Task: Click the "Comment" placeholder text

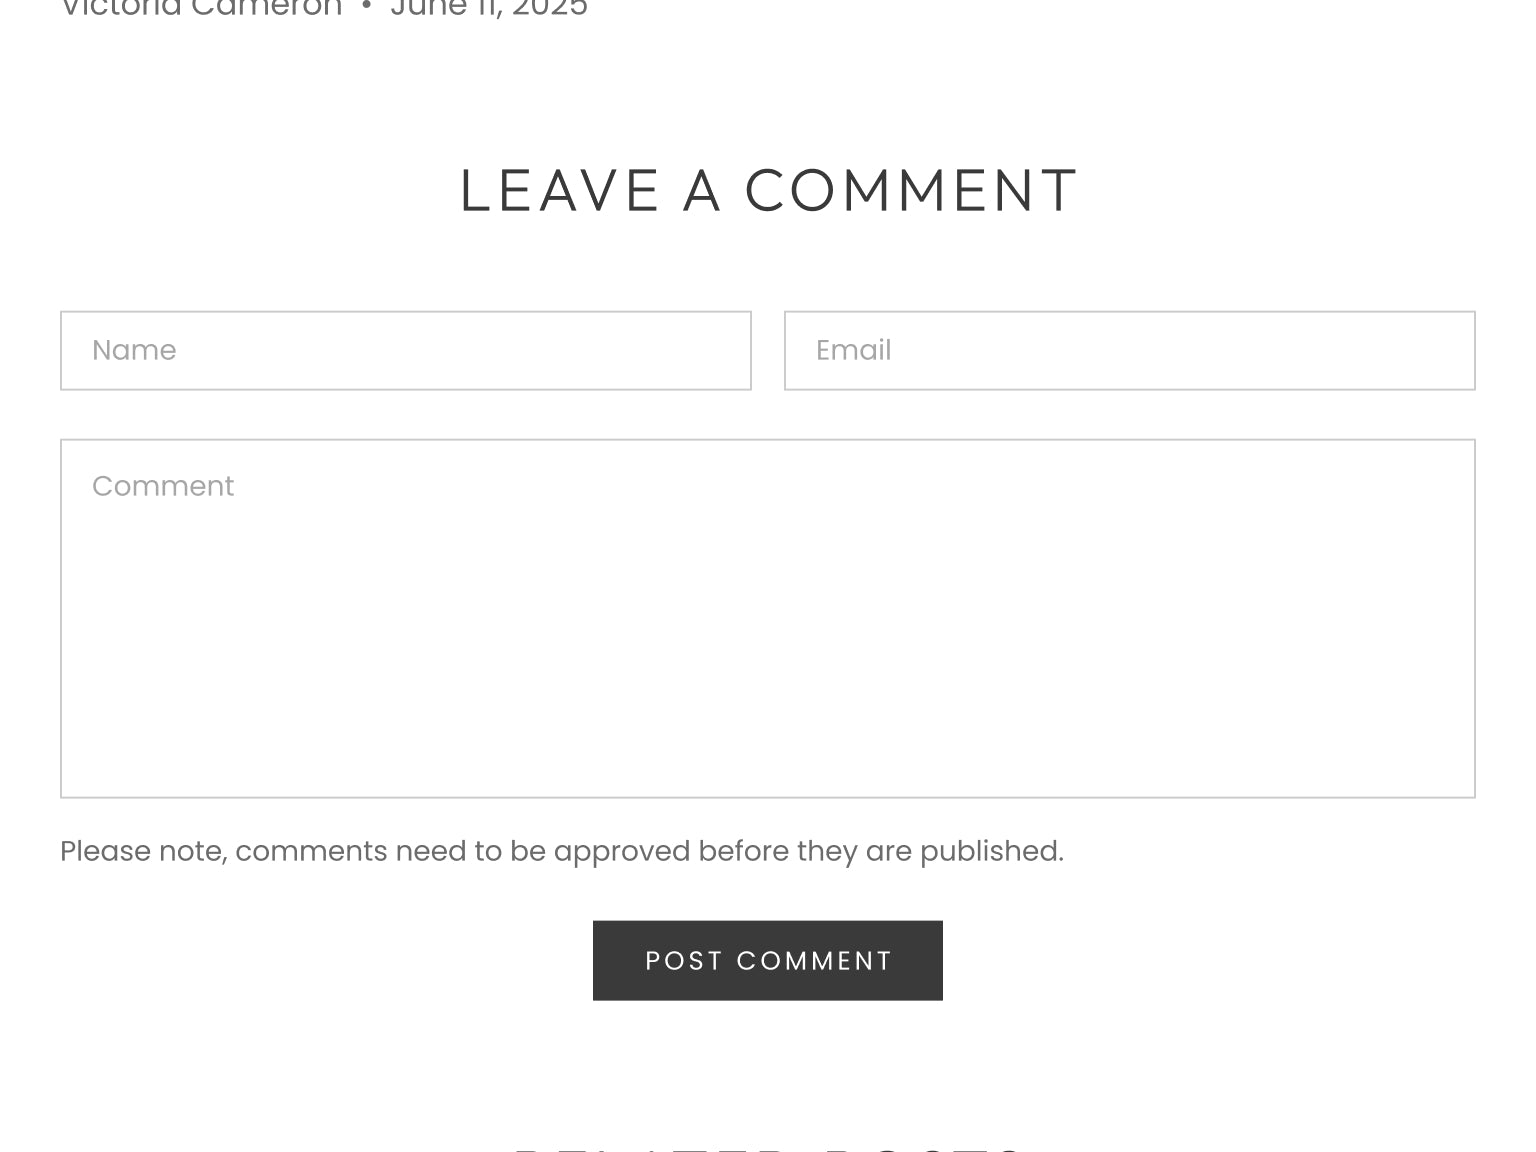Action: click(163, 486)
